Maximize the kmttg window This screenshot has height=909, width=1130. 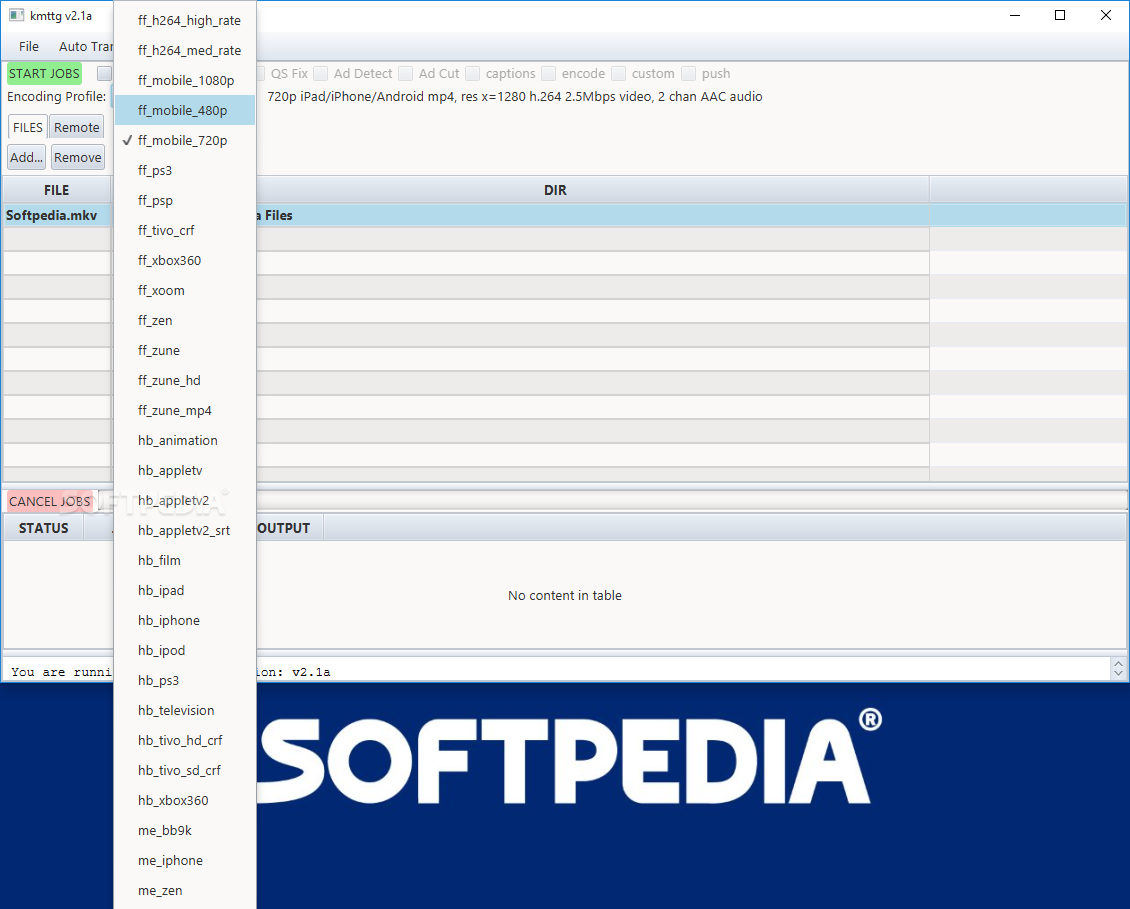pyautogui.click(x=1060, y=15)
